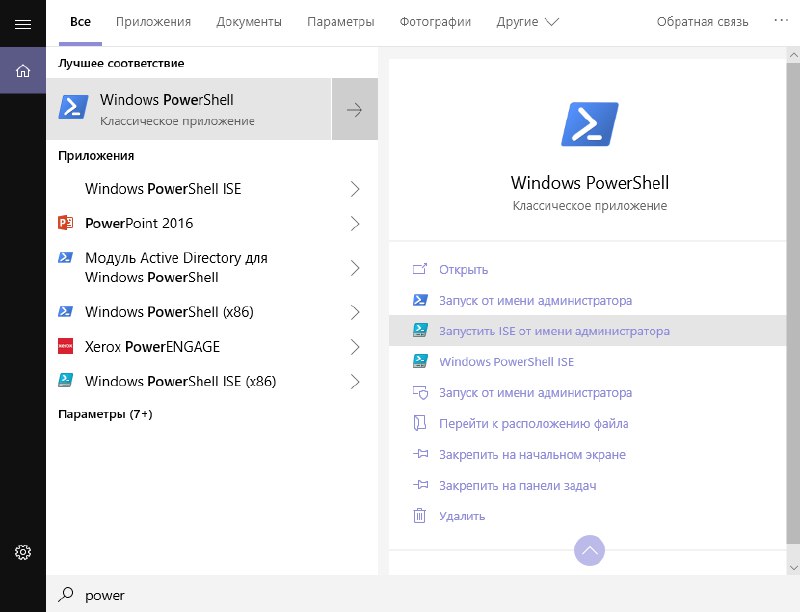
Task: Open search settings gear icon
Action: point(23,552)
